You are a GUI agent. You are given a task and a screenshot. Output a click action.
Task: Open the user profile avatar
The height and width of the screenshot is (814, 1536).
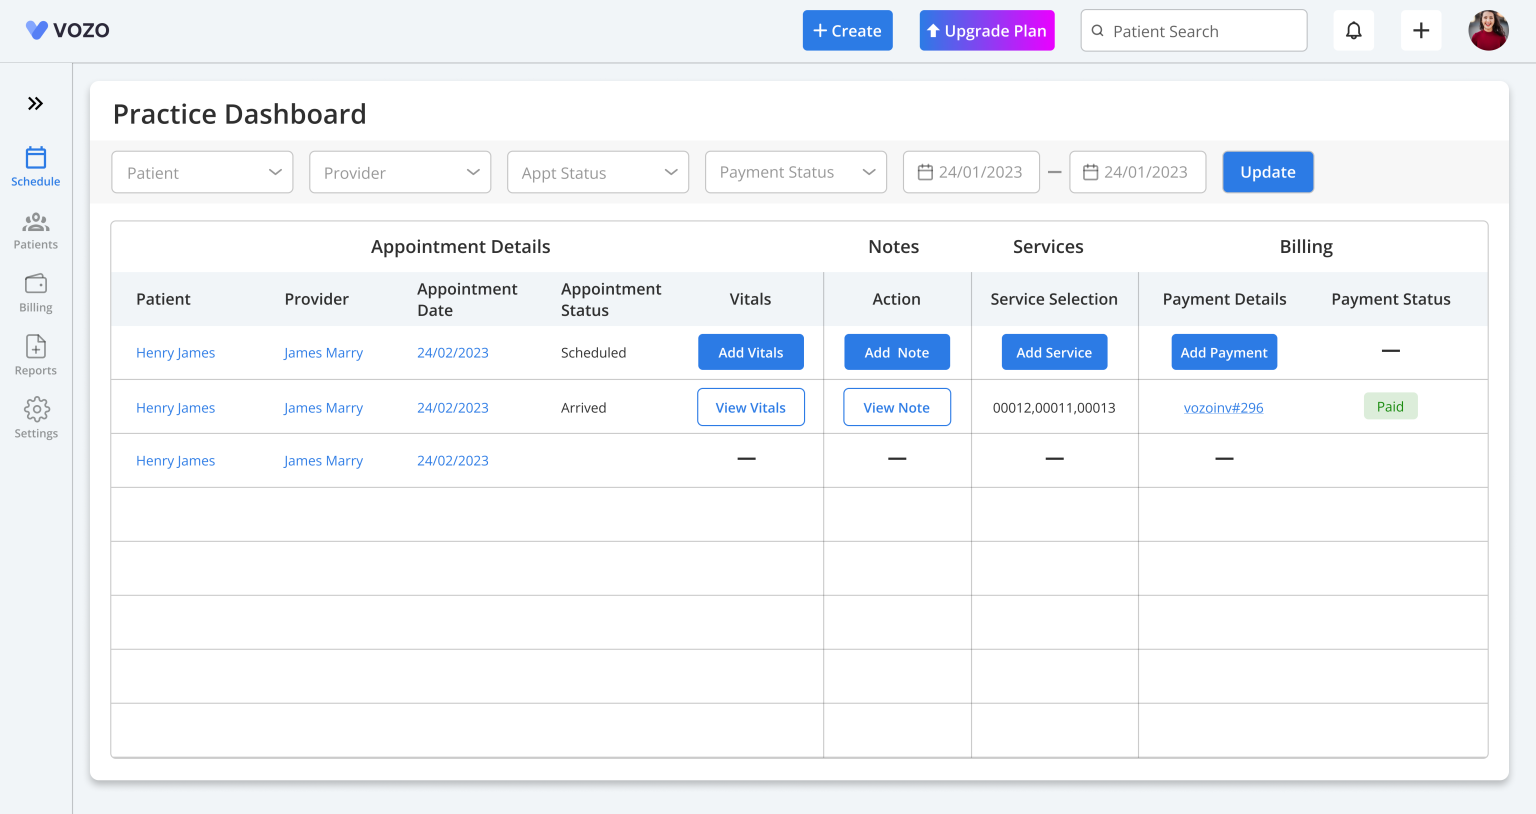(1488, 31)
